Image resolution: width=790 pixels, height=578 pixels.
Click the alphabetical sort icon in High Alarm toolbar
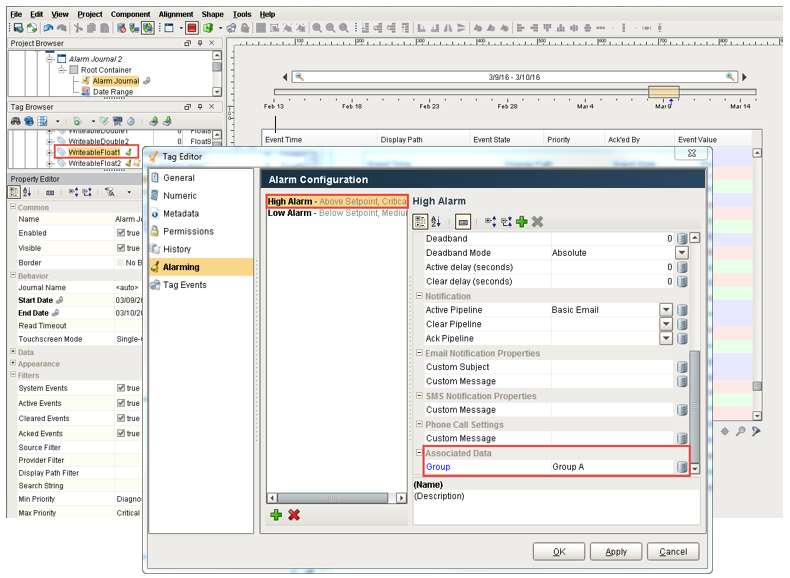click(x=436, y=222)
